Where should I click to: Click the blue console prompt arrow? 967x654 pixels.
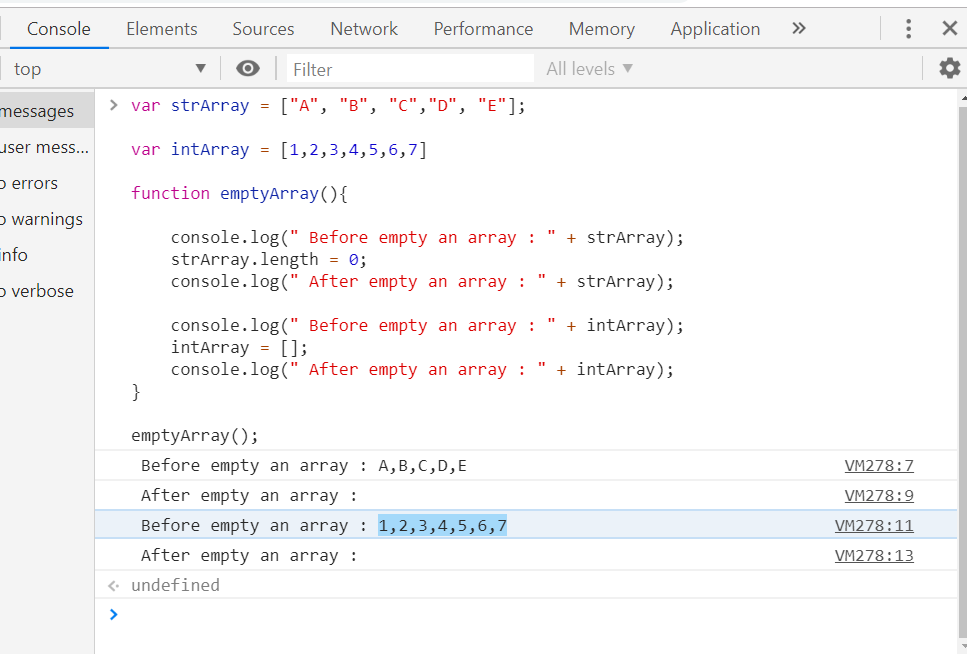113,614
